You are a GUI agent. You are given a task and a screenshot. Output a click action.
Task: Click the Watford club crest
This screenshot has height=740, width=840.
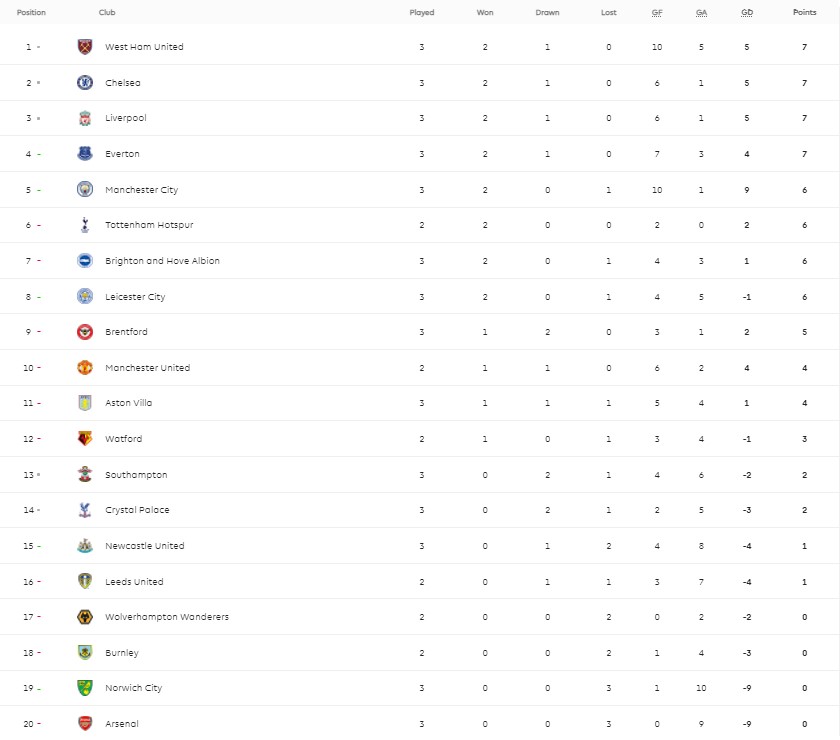[85, 439]
